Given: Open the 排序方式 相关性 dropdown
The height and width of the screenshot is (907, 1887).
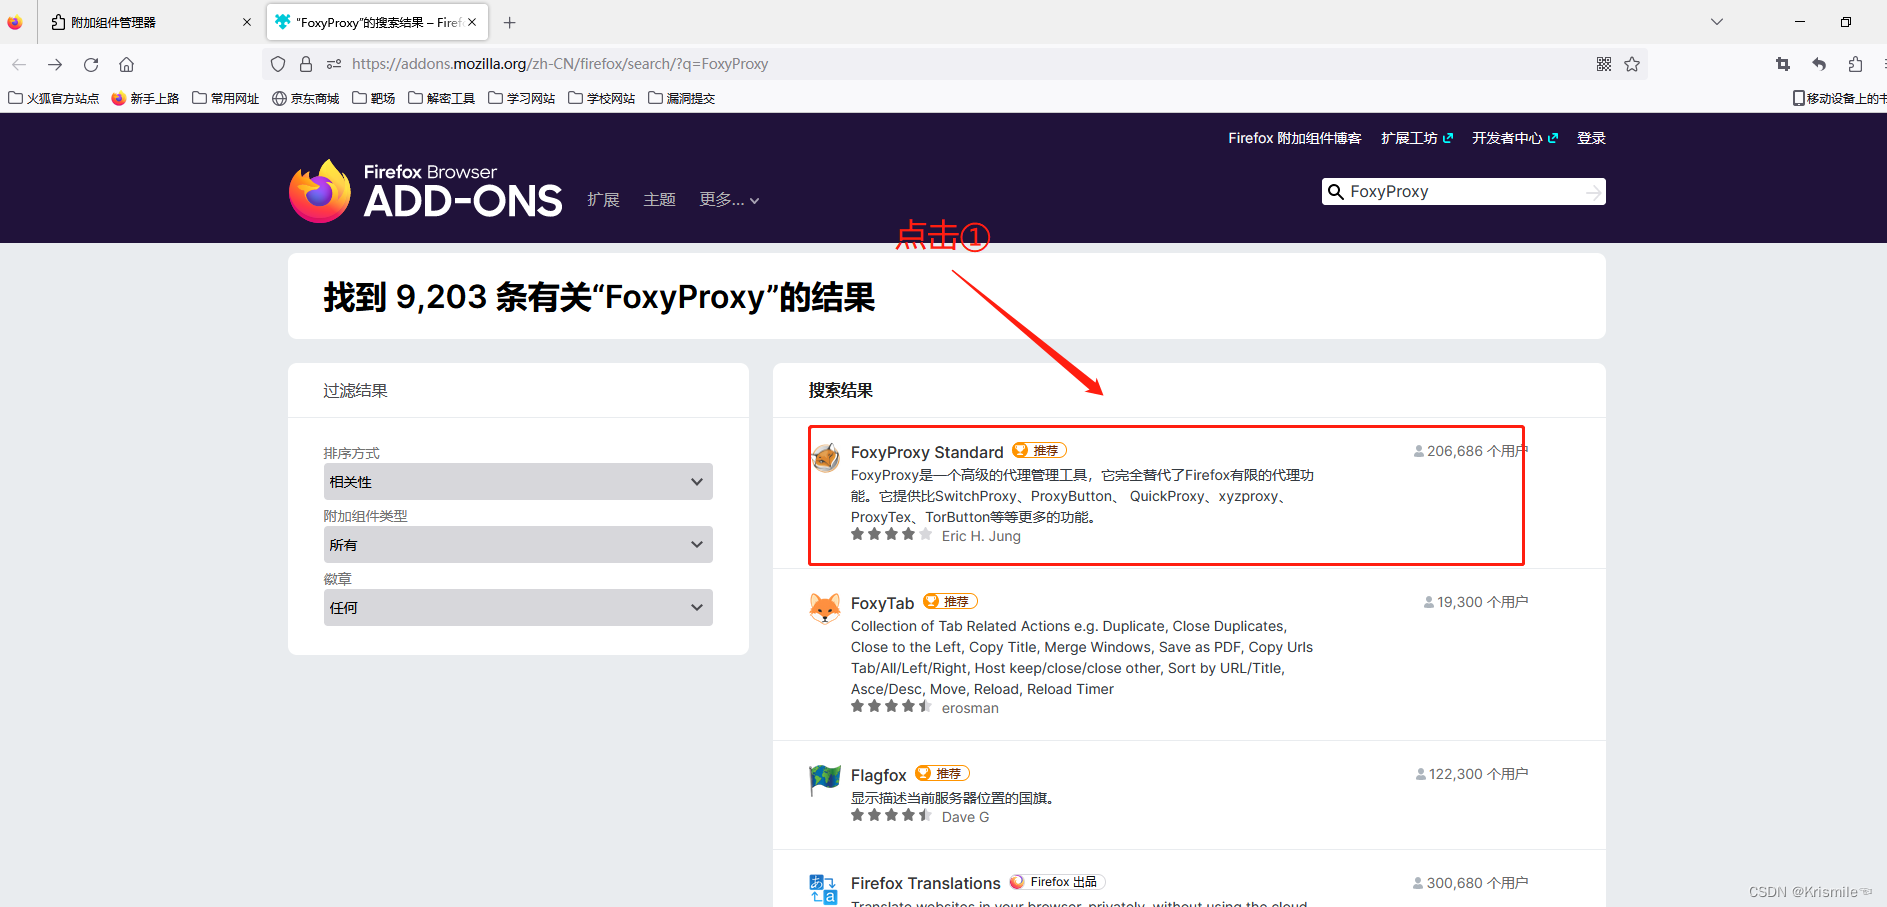Looking at the screenshot, I should (x=518, y=482).
